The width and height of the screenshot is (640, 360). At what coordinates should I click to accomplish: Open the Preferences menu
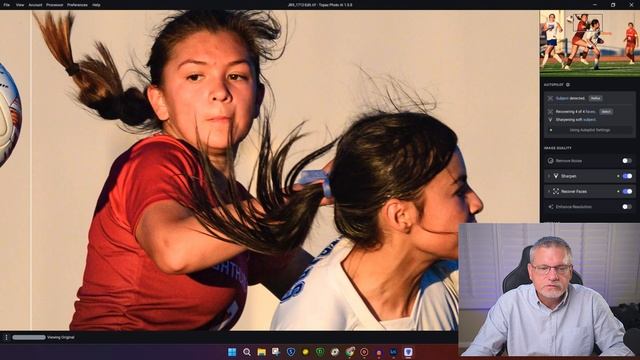[77, 5]
